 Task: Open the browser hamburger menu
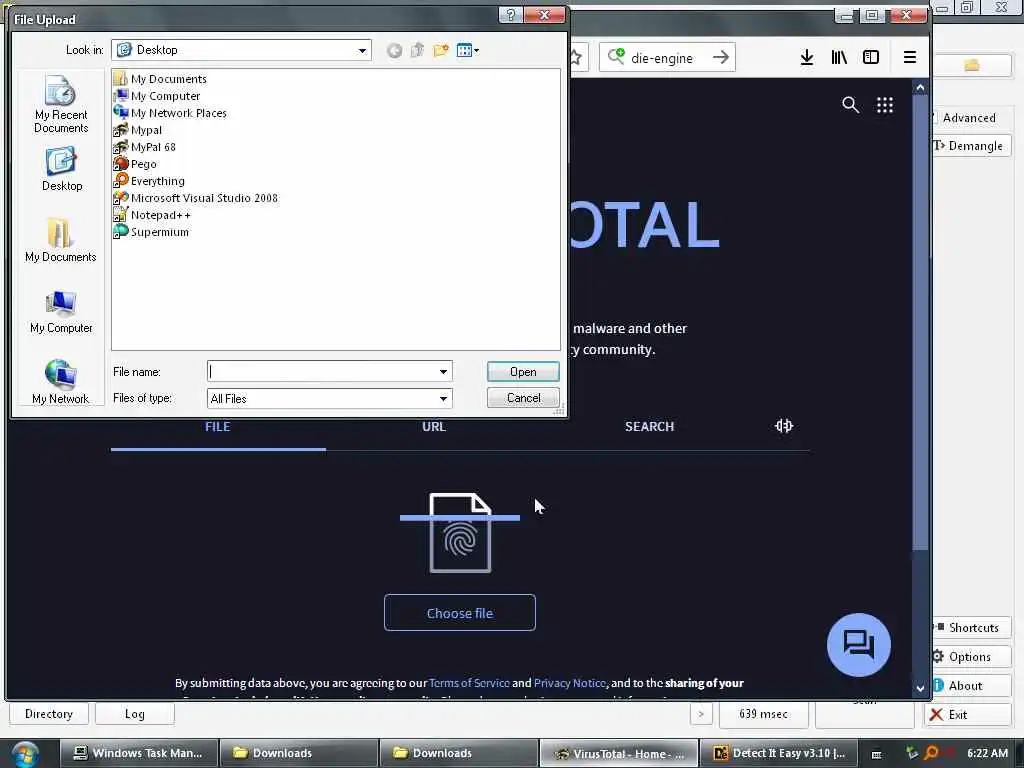pyautogui.click(x=910, y=57)
